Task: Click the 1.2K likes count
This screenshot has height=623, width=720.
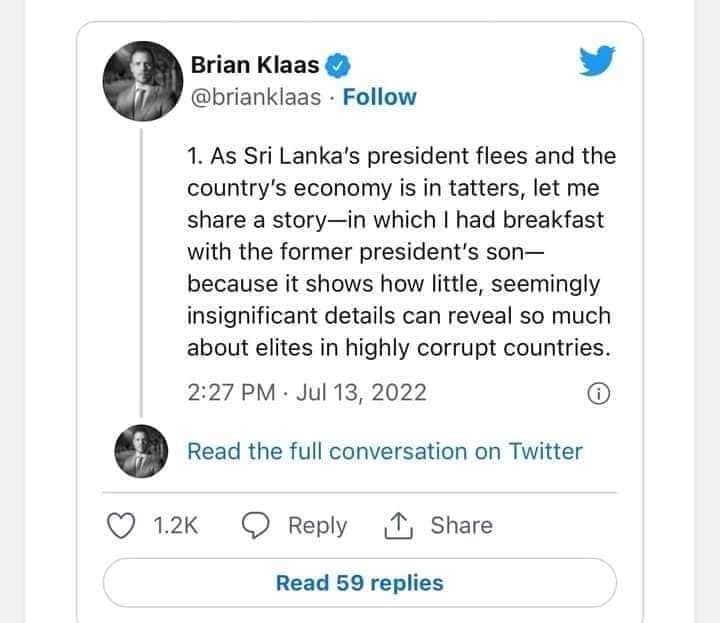Action: pyautogui.click(x=175, y=525)
